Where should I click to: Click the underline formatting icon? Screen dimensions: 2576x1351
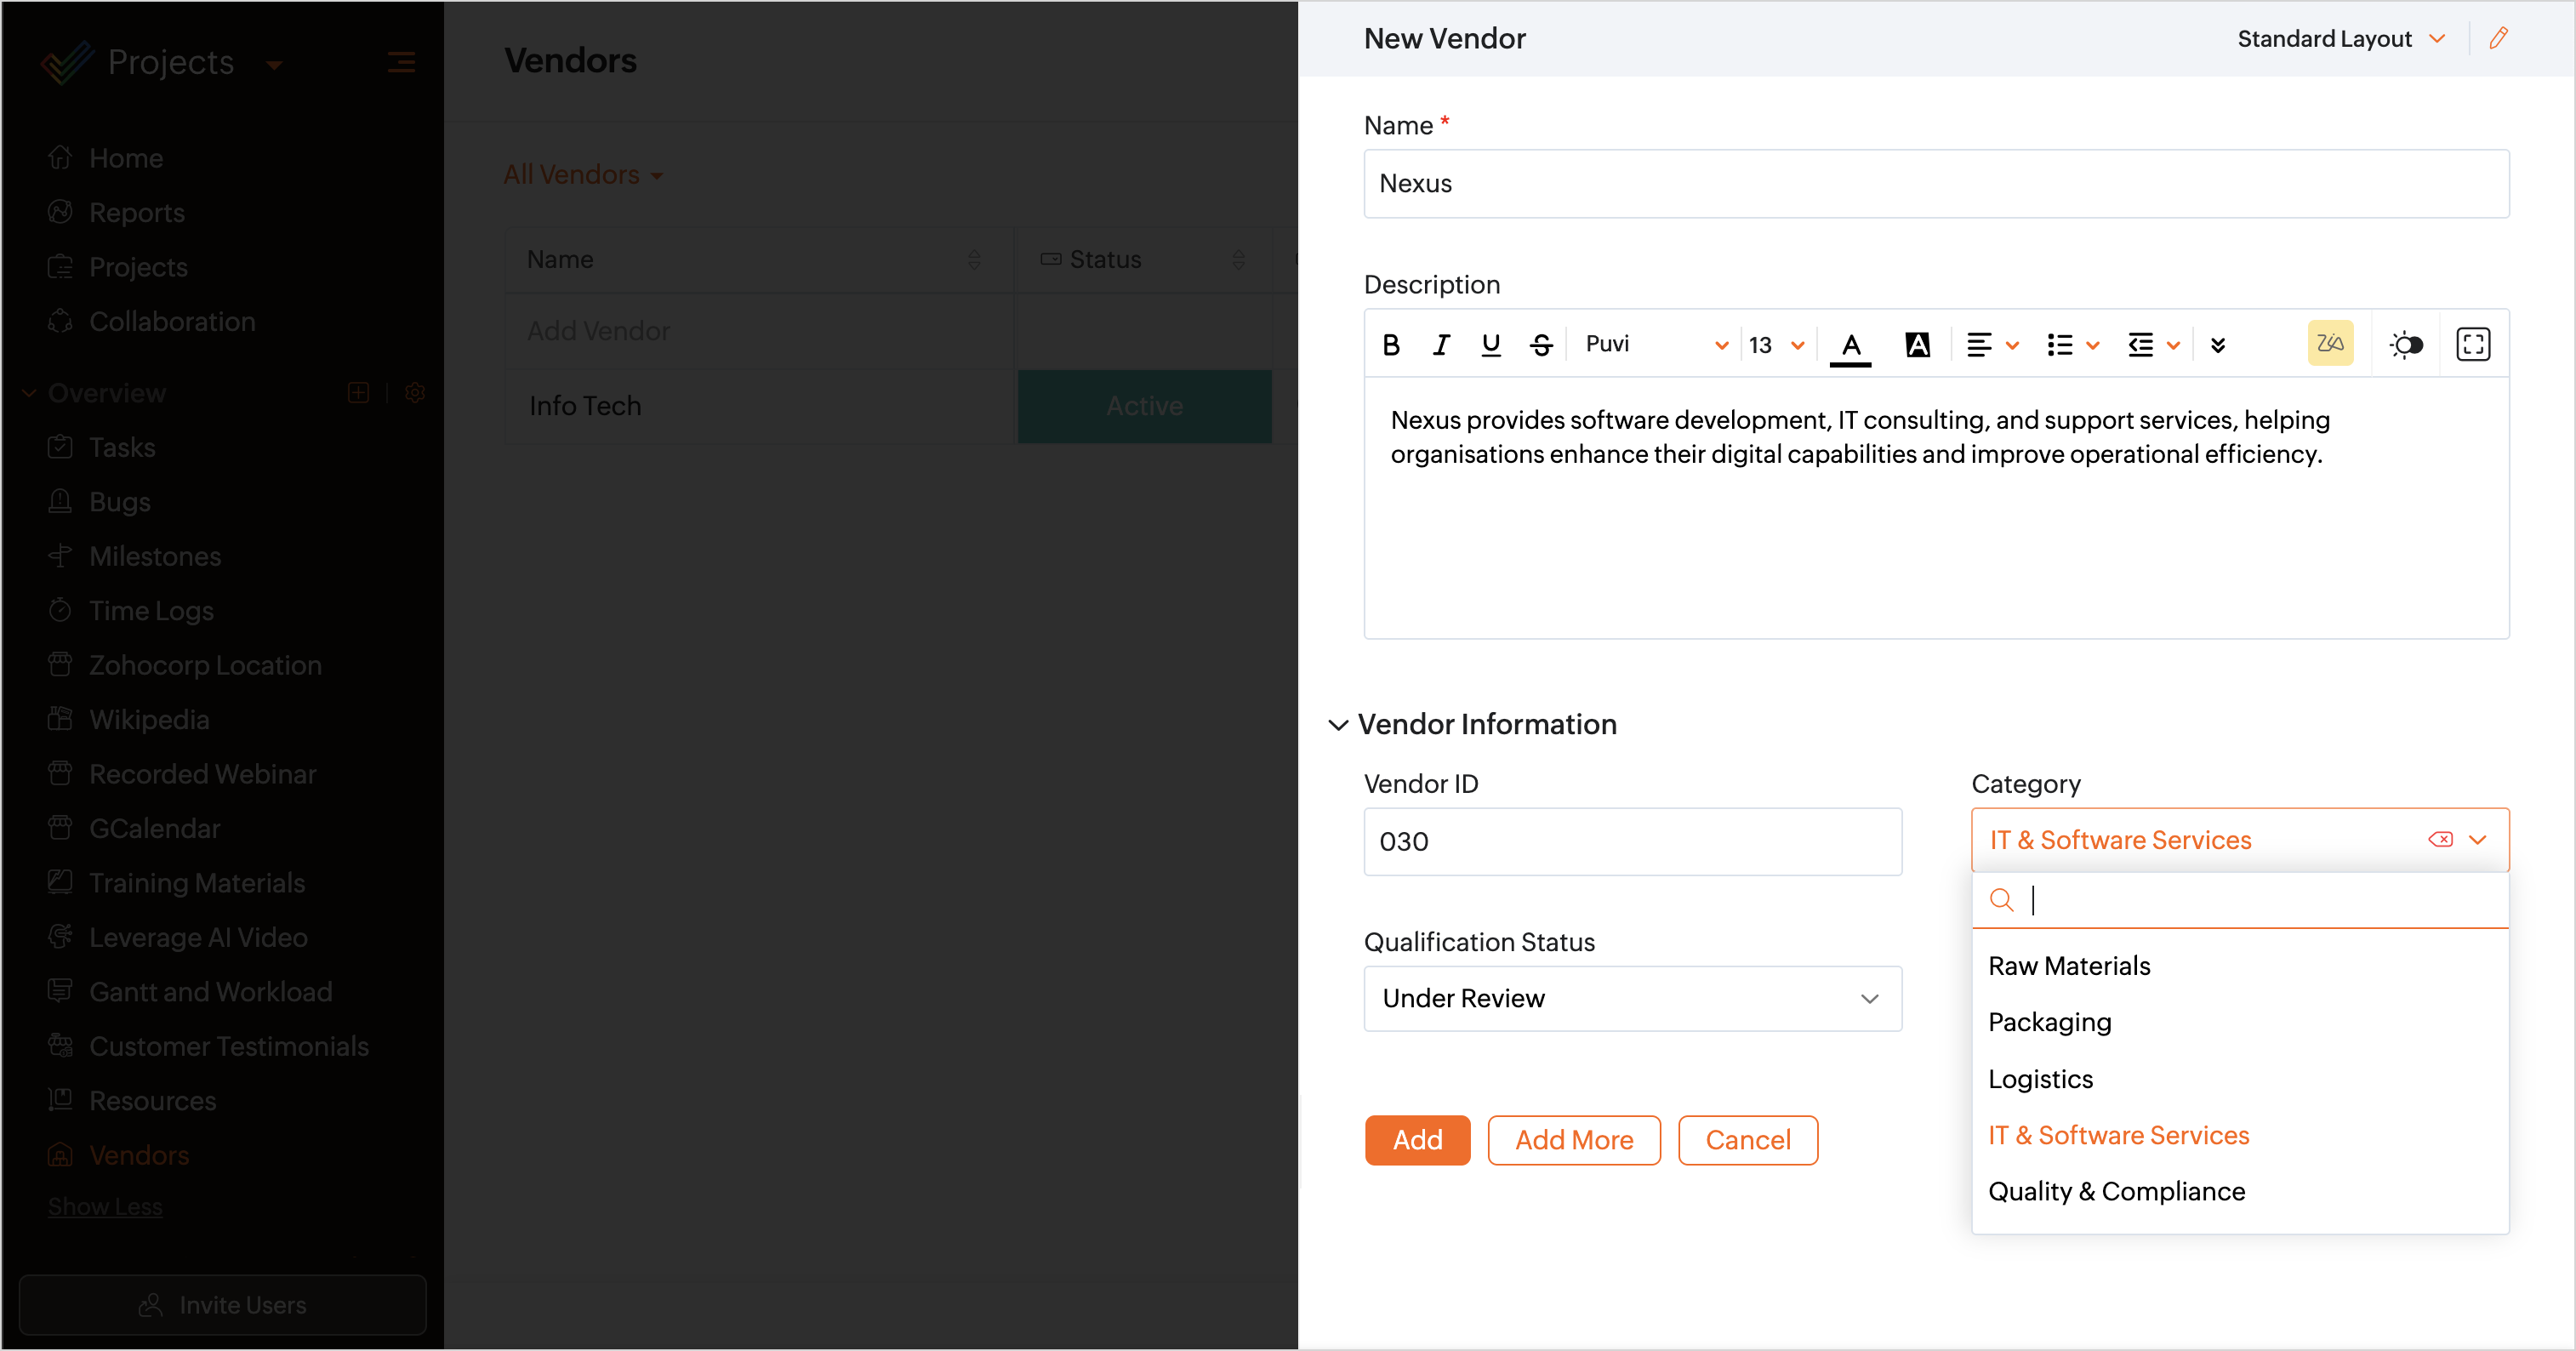pyautogui.click(x=1490, y=345)
